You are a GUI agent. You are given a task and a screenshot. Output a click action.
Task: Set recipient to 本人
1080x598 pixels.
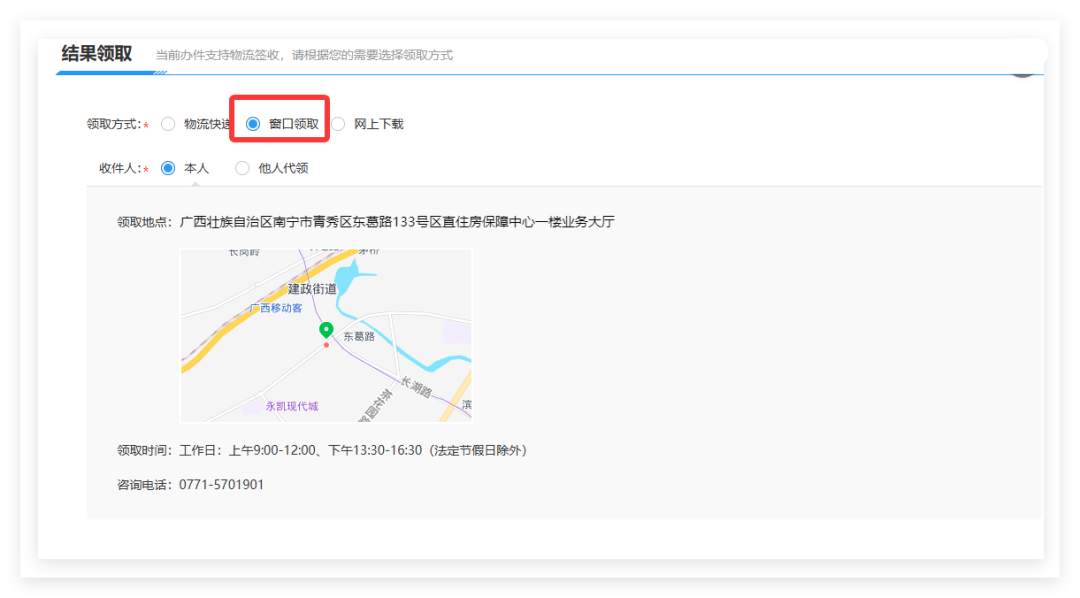pos(168,168)
